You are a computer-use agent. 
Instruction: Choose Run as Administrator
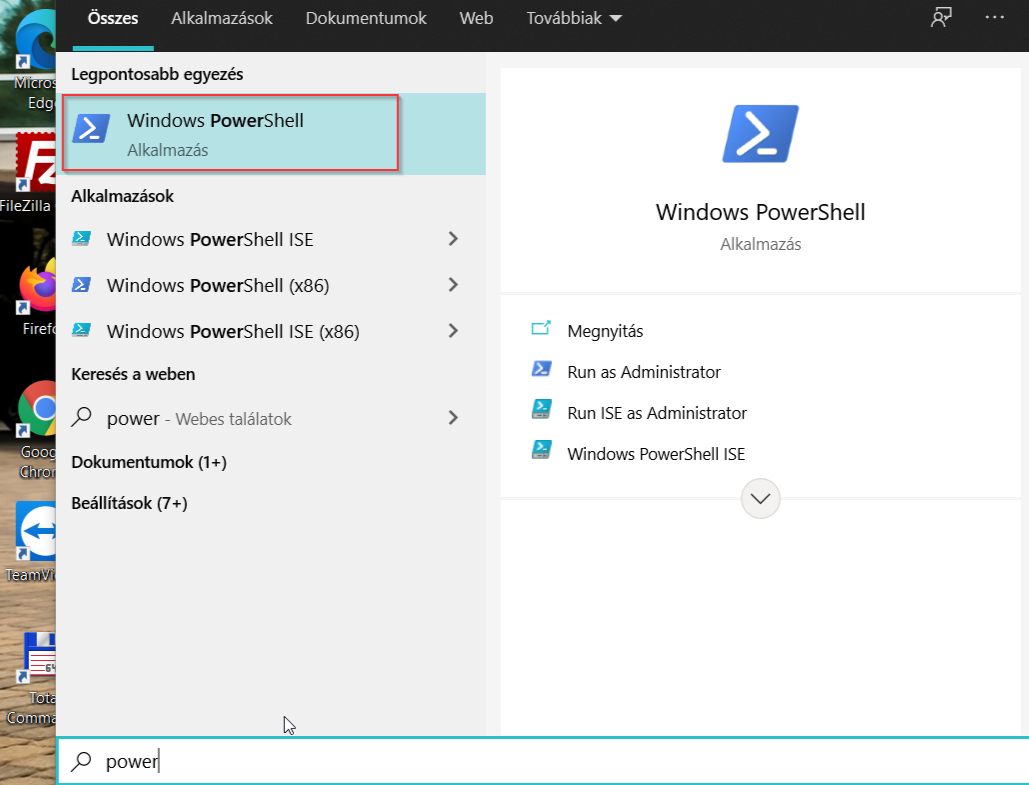(644, 372)
